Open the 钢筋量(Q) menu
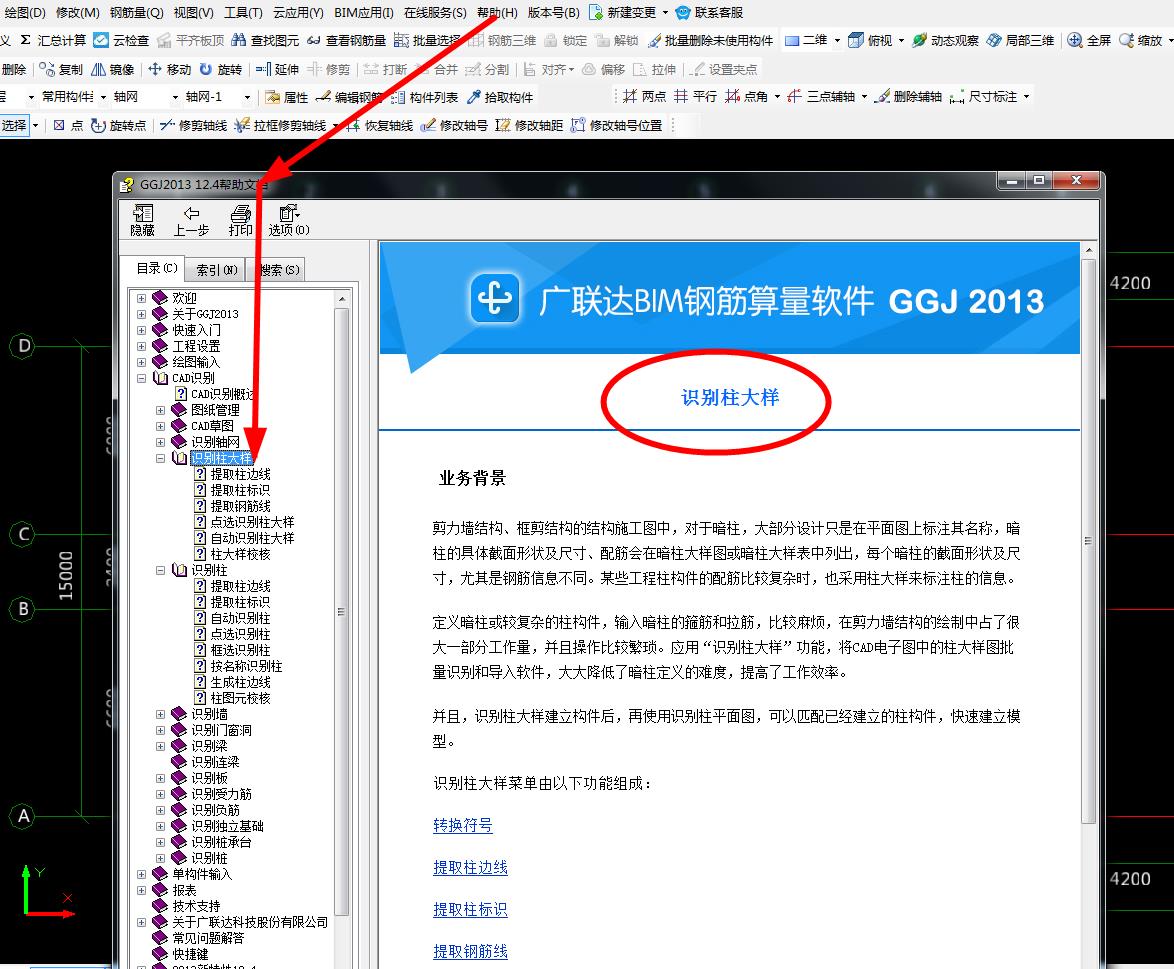Viewport: 1174px width, 969px height. 136,13
